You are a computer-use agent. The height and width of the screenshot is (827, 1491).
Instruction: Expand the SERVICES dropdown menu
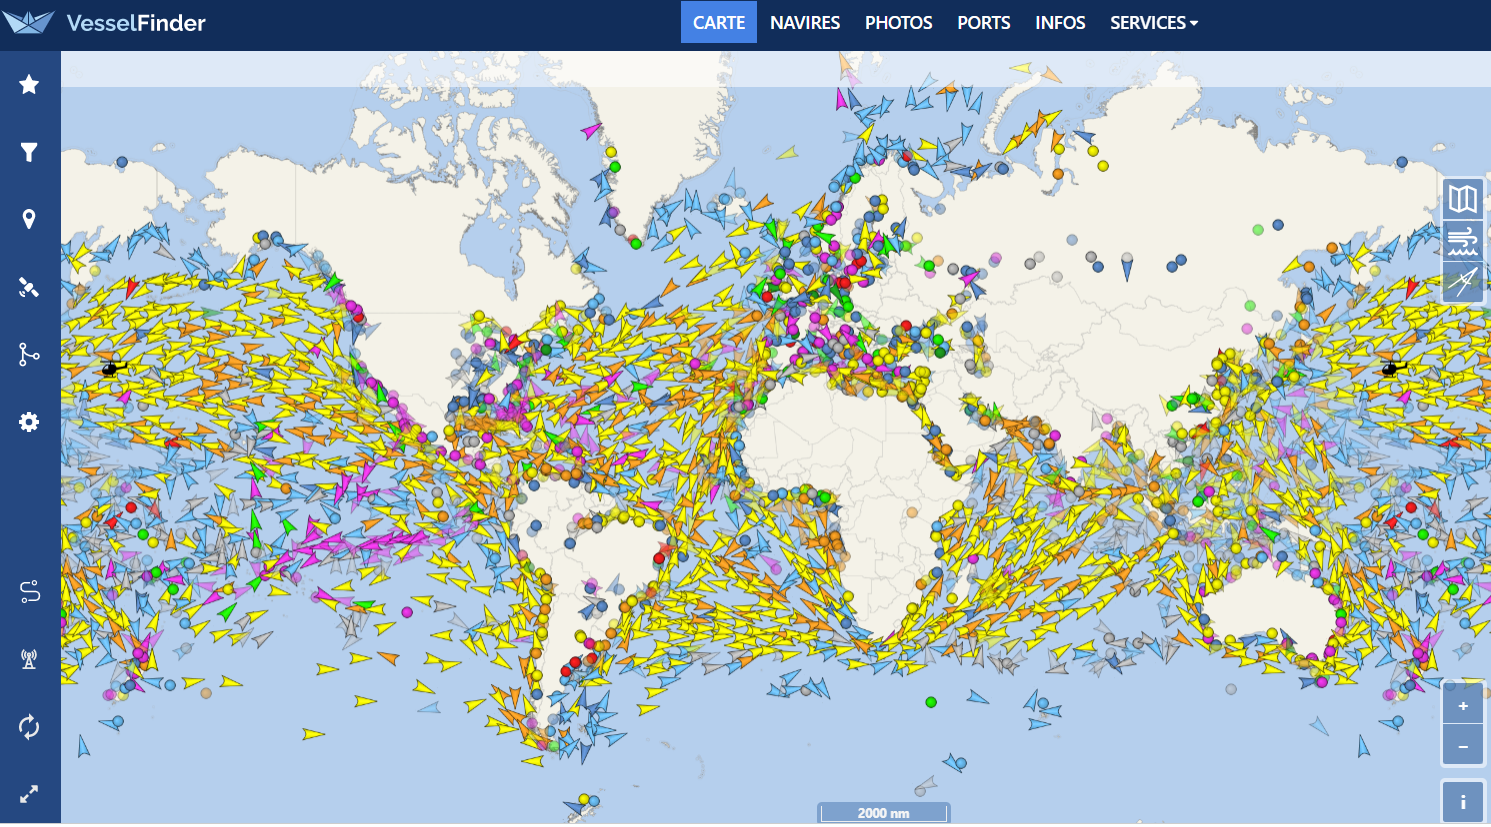pos(1153,23)
